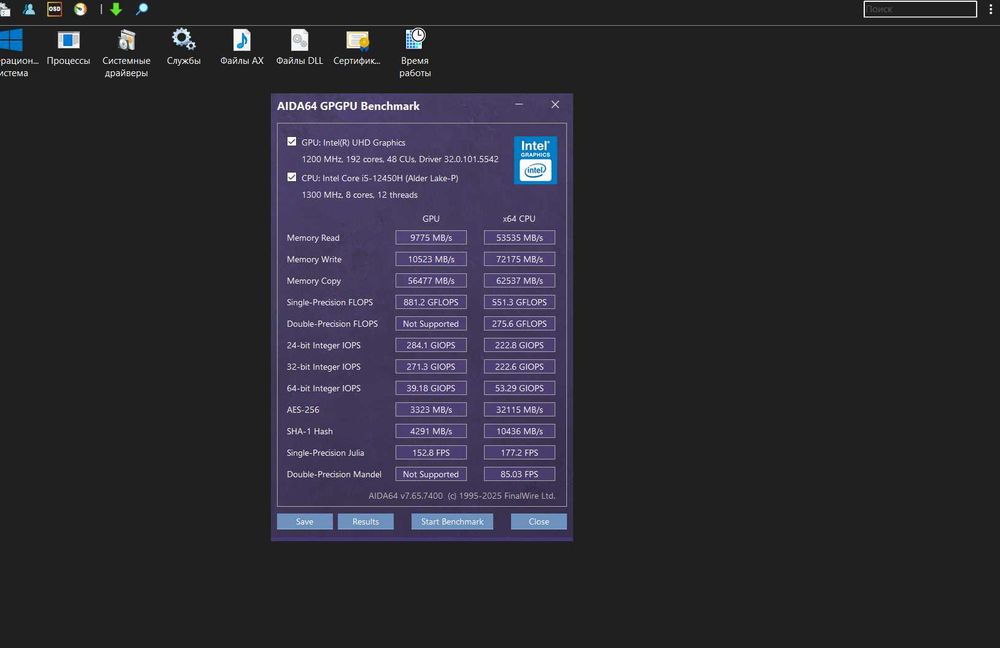
Task: Click CPU value 53.29 GIOPS
Action: click(x=519, y=388)
